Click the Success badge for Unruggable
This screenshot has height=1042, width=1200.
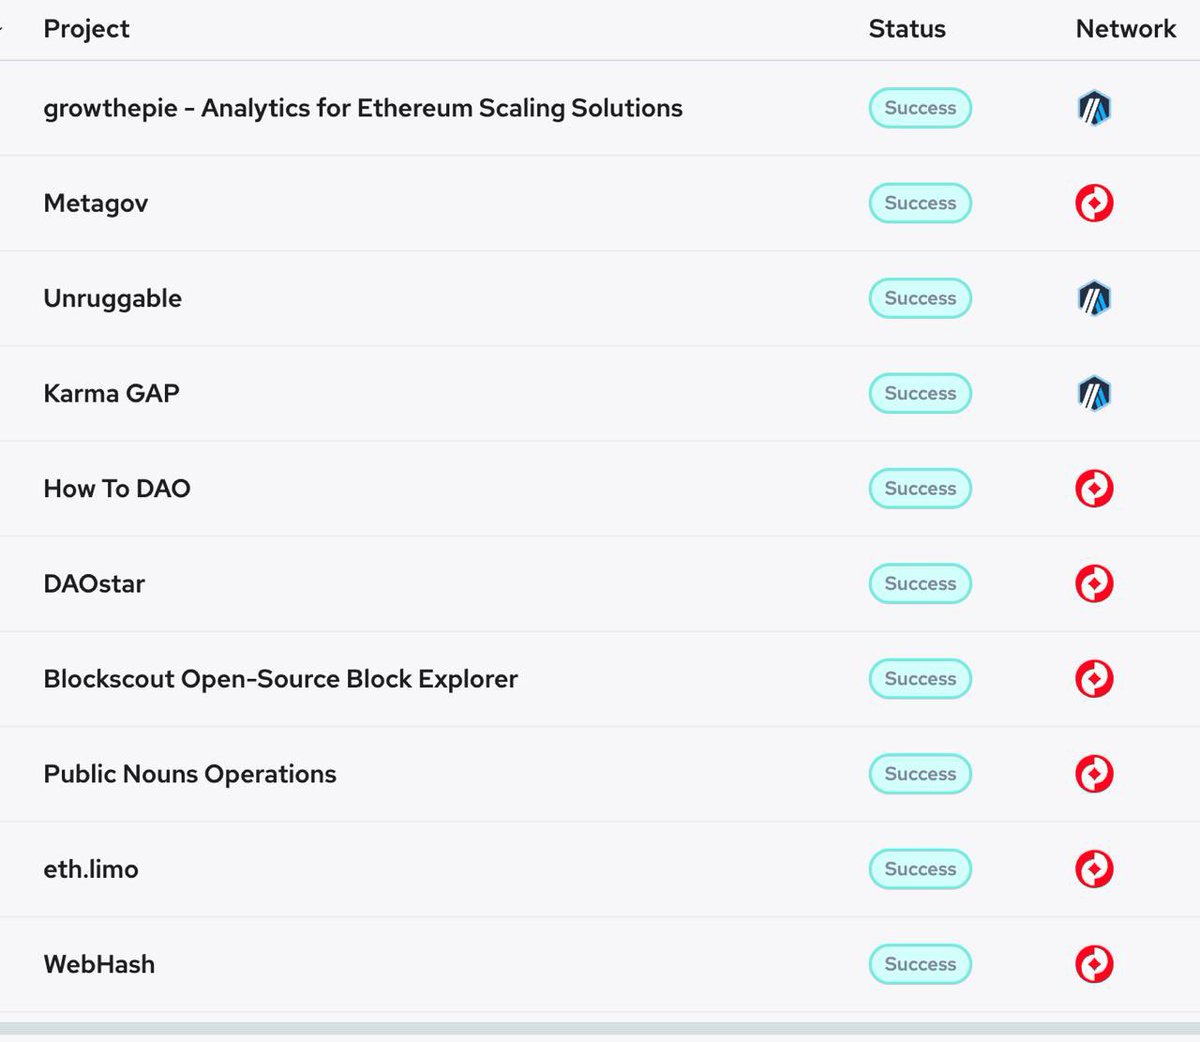pos(920,298)
